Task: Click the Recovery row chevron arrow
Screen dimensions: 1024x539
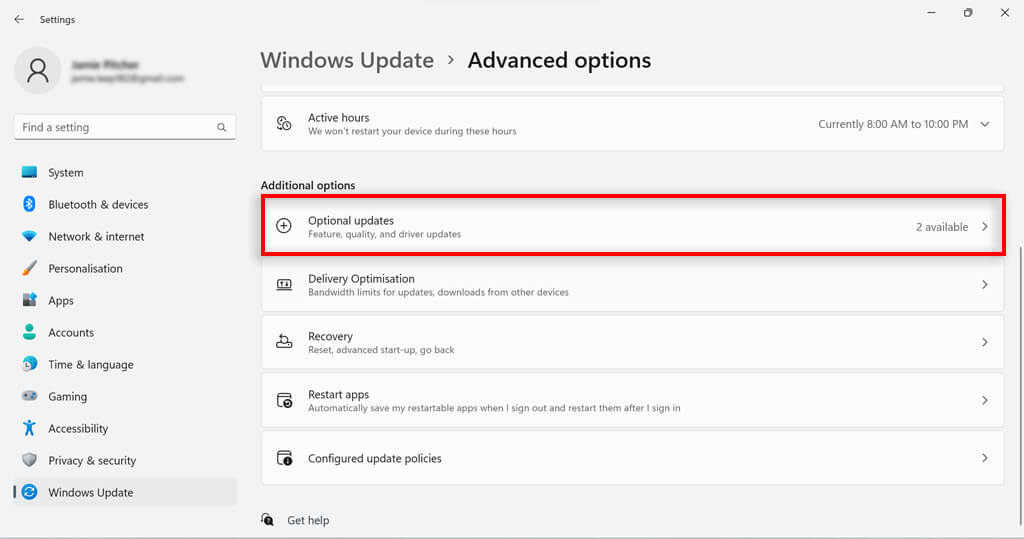Action: click(x=985, y=343)
